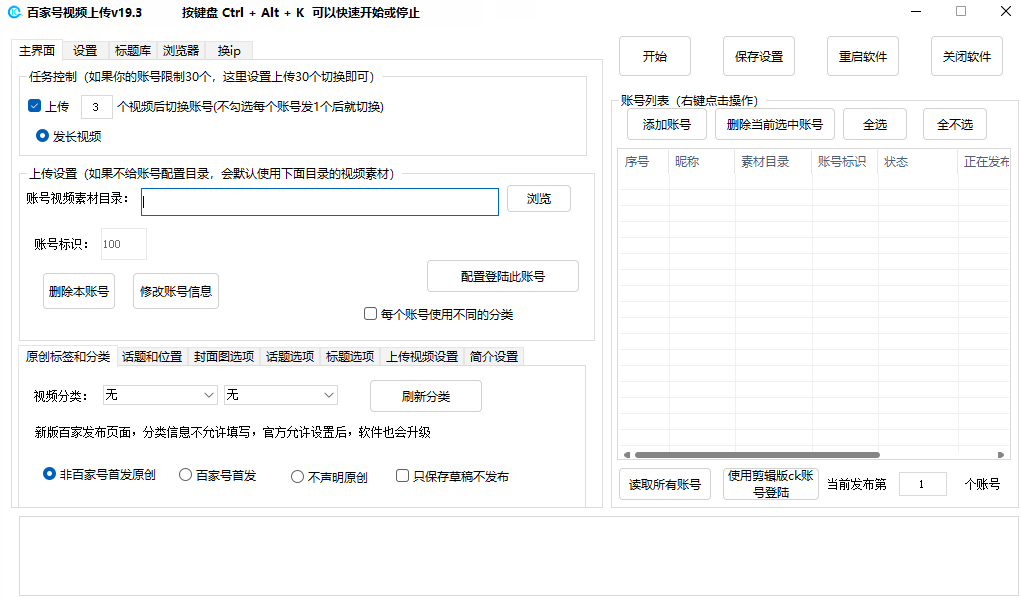Click the 全选 button
The height and width of the screenshot is (598, 1021).
(875, 124)
